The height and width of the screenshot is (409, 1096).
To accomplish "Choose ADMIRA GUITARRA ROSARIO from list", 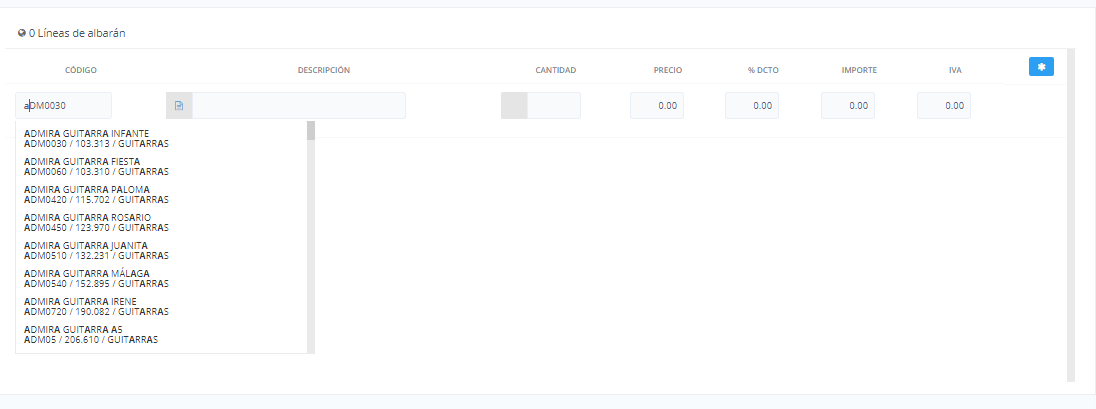I will (161, 222).
